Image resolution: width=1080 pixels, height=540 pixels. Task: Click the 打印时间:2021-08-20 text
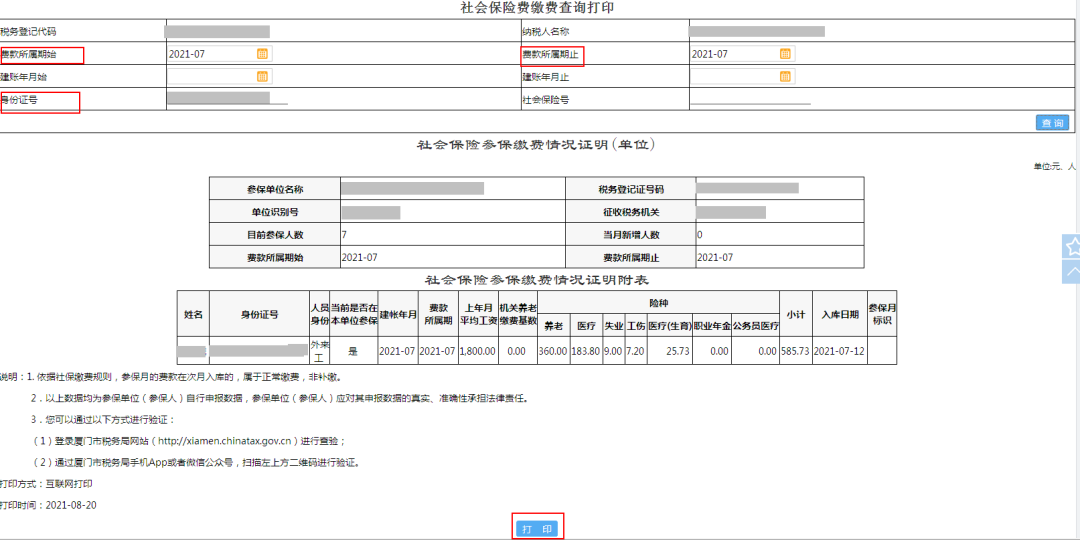coord(48,506)
